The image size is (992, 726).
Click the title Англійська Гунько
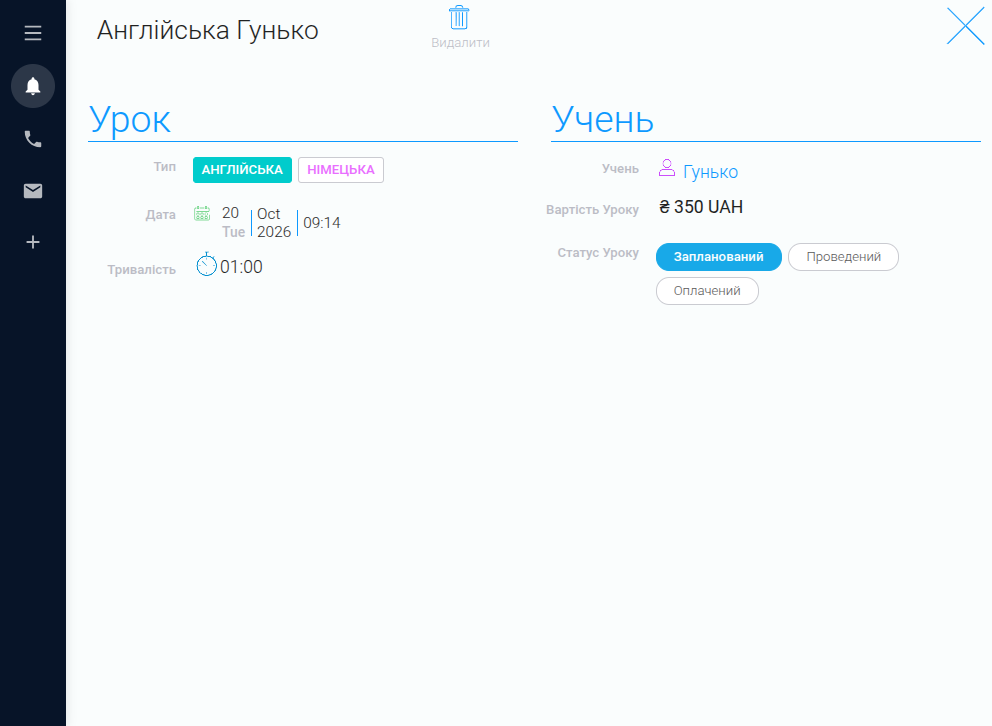pos(208,30)
